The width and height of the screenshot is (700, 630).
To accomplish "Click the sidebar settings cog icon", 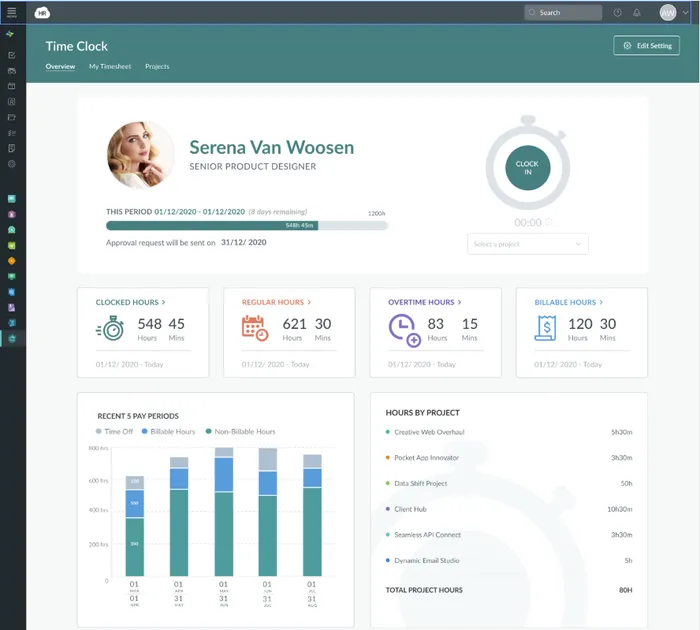I will [x=12, y=164].
